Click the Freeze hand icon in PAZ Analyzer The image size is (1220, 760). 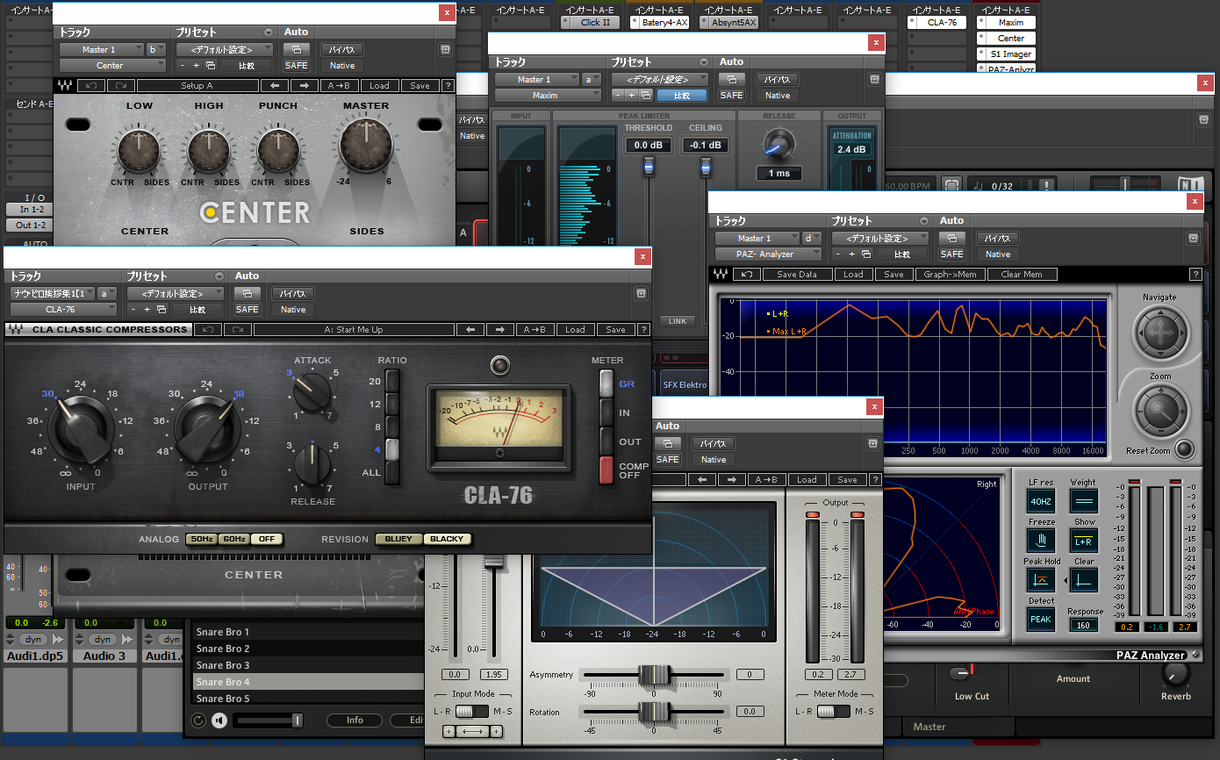[1041, 541]
